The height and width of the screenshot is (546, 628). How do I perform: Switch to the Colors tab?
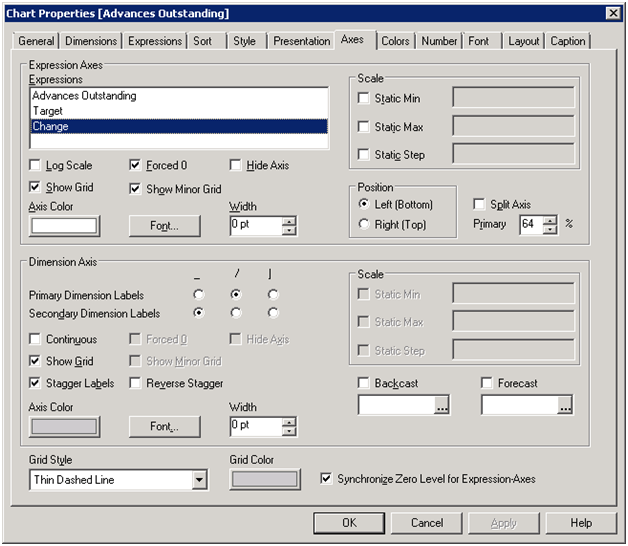tap(395, 41)
